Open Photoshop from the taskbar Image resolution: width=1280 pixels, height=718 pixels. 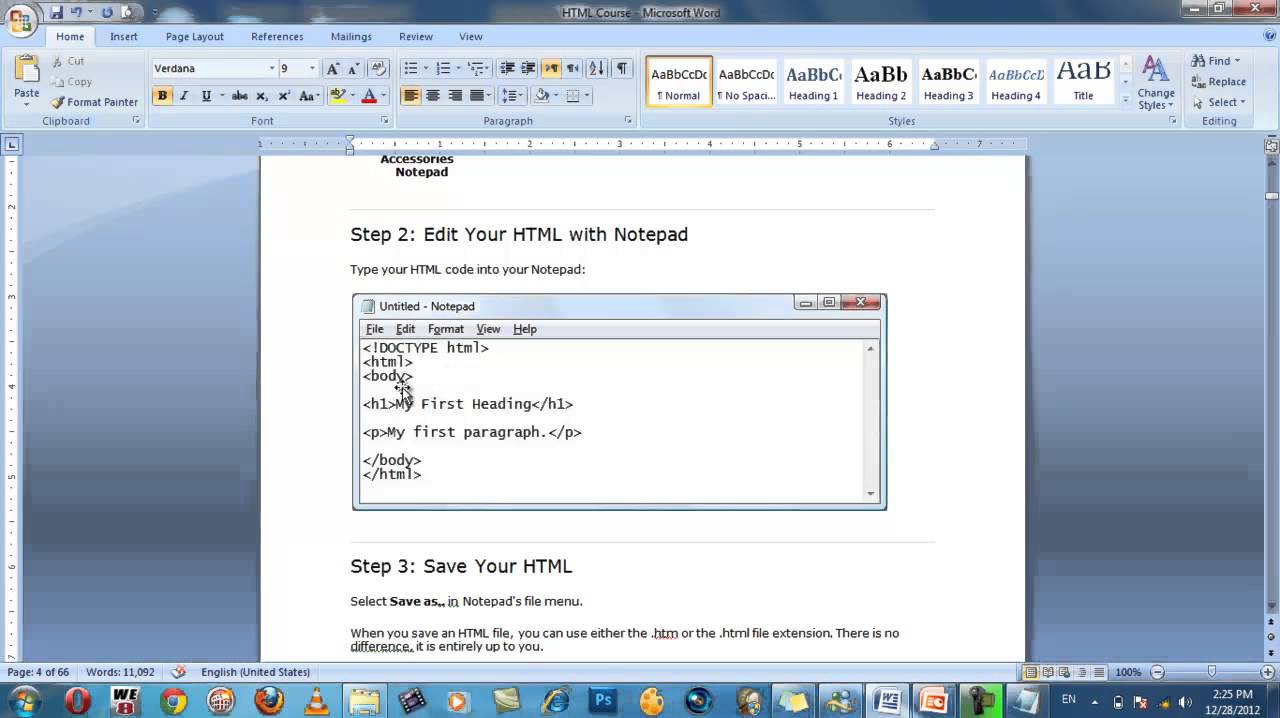coord(603,701)
